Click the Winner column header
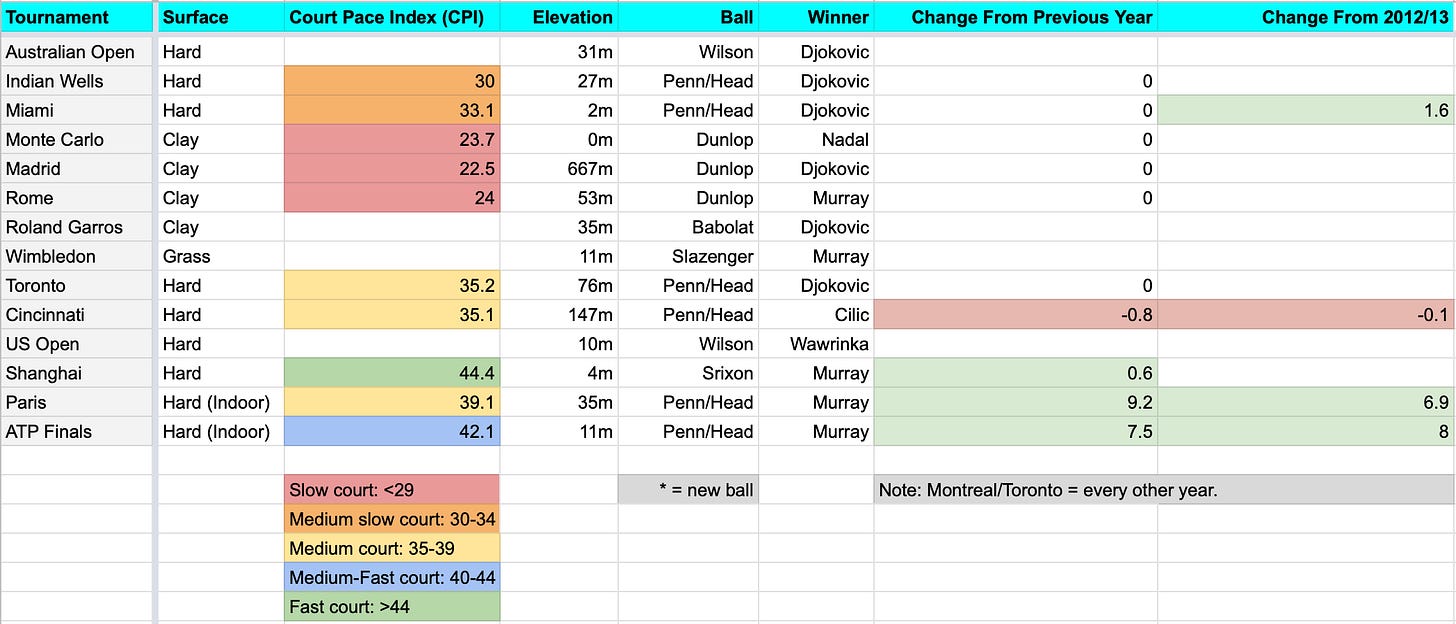This screenshot has width=1456, height=624. [x=816, y=17]
